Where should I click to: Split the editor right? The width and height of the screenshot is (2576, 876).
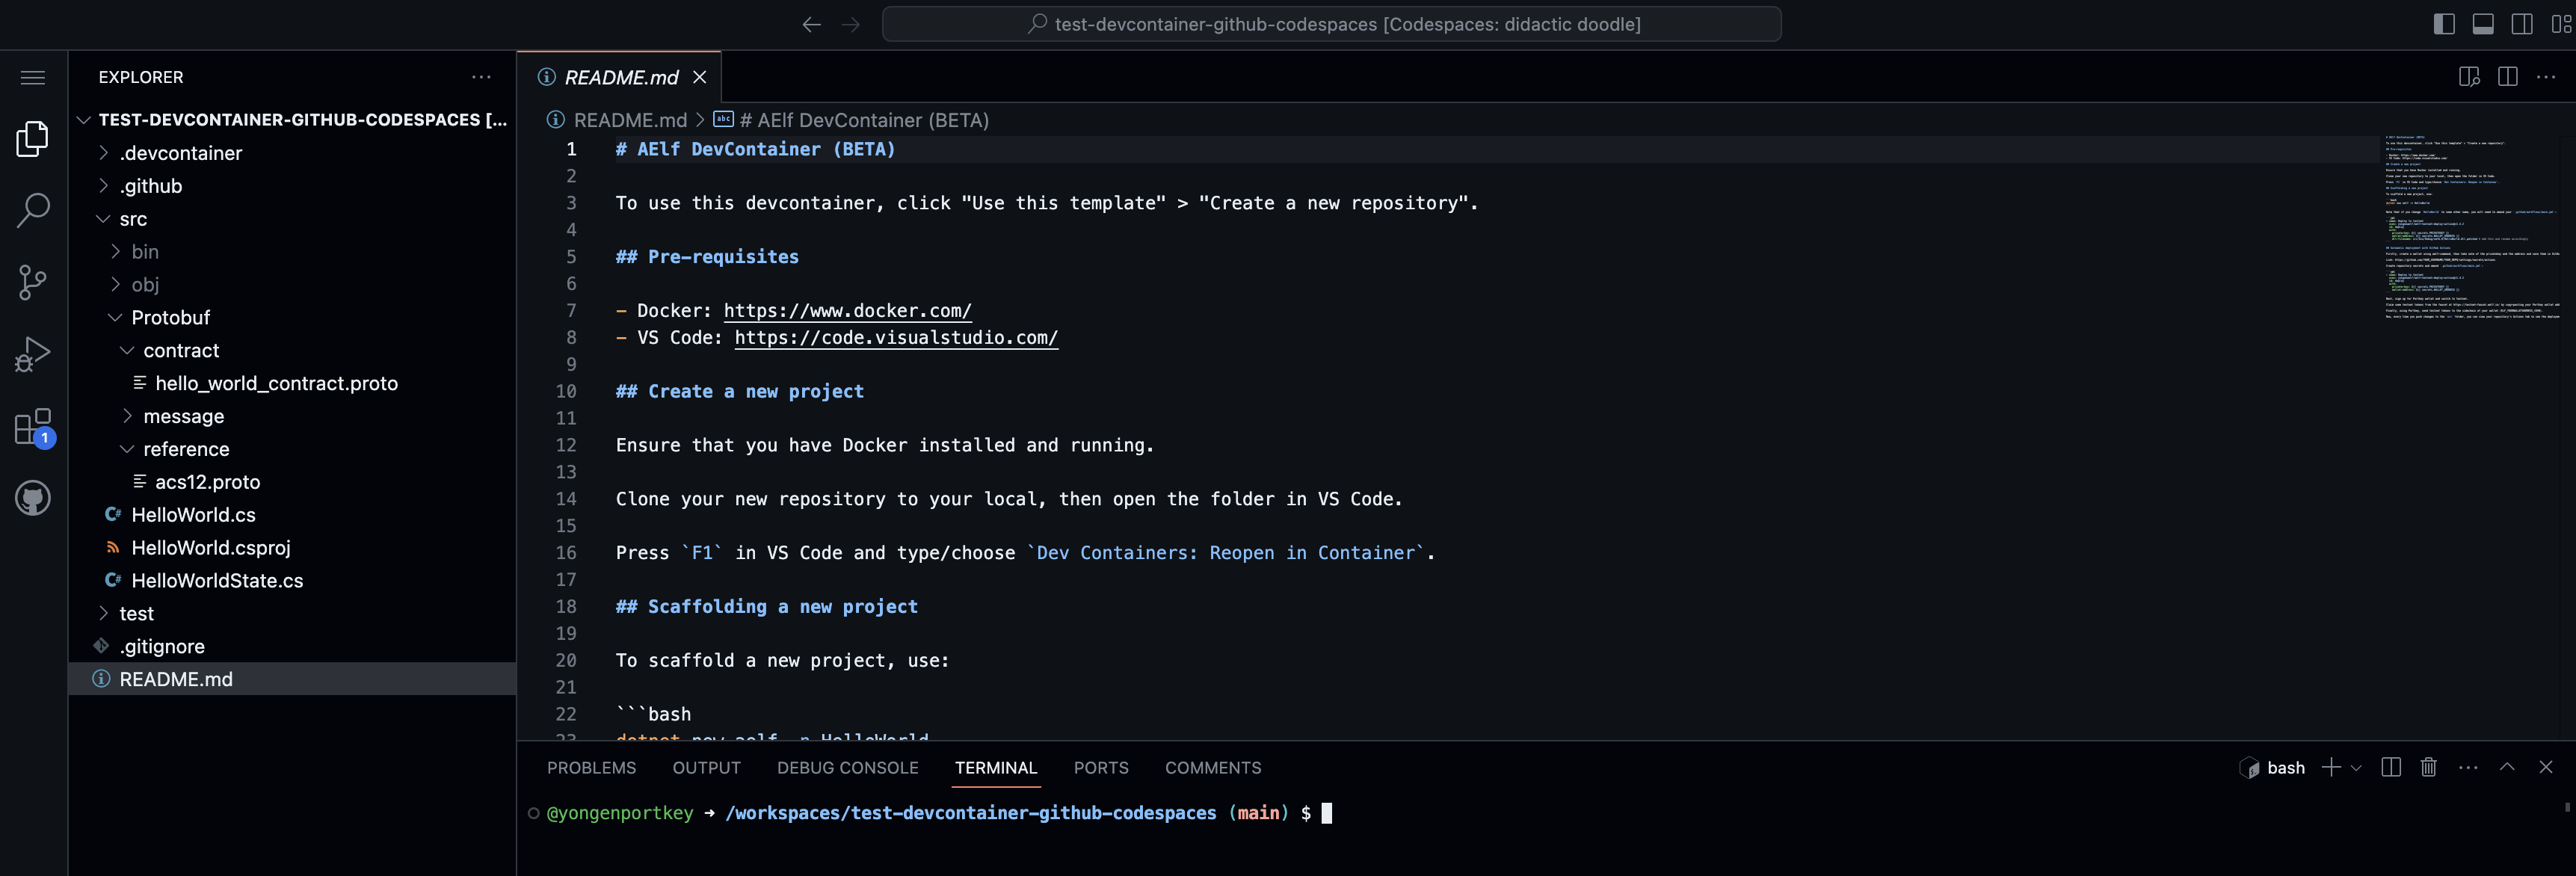tap(2508, 77)
